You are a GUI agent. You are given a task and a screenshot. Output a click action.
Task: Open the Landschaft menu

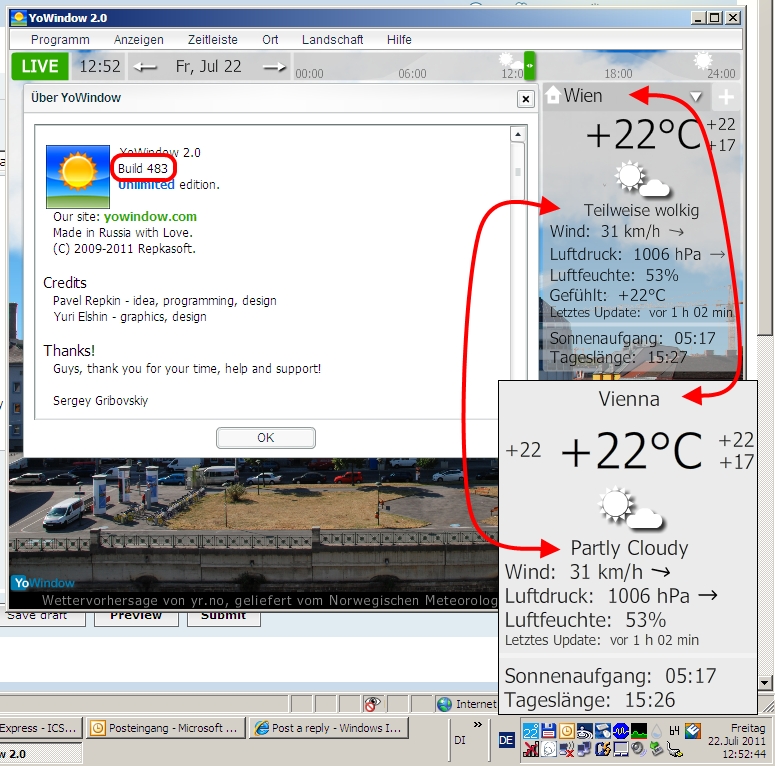point(333,40)
